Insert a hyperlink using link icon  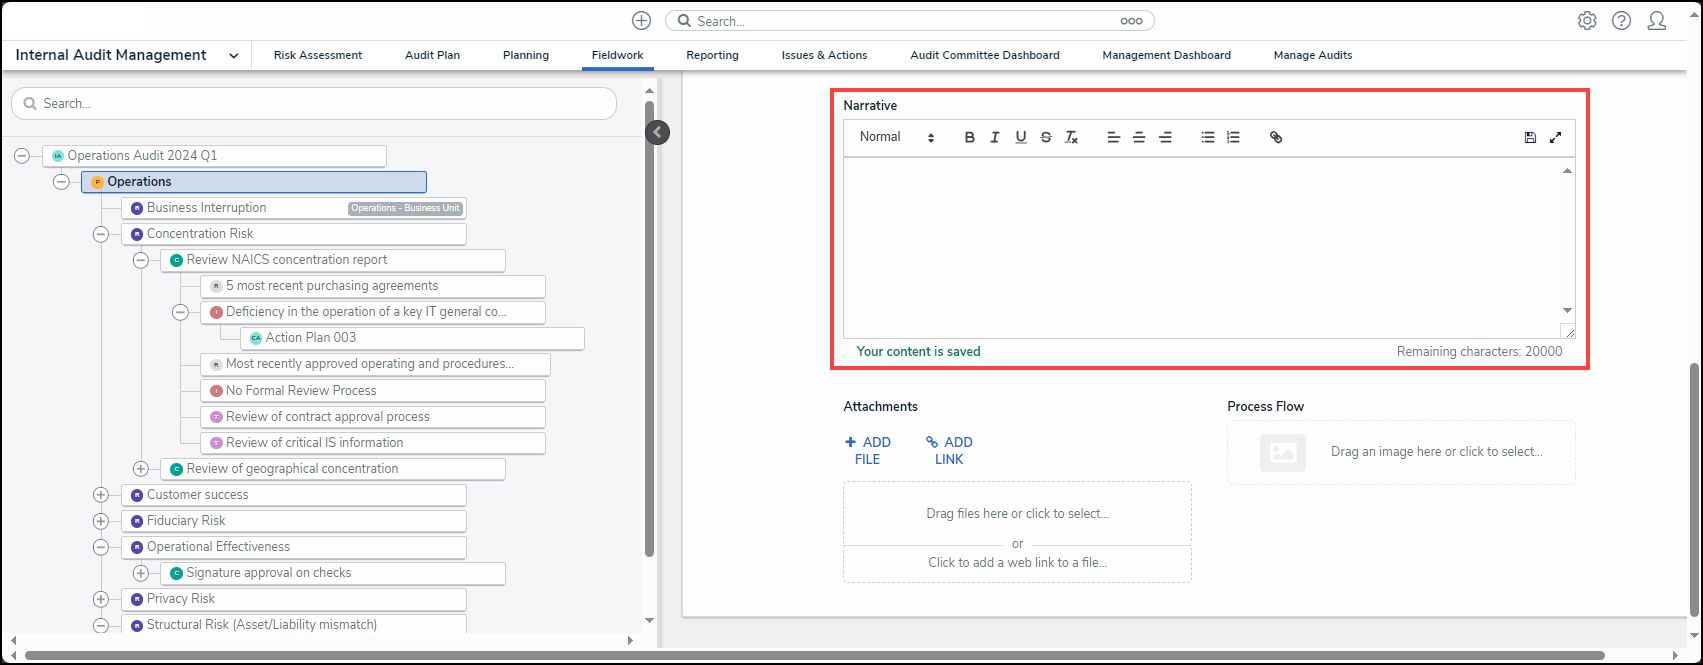[x=1276, y=138]
